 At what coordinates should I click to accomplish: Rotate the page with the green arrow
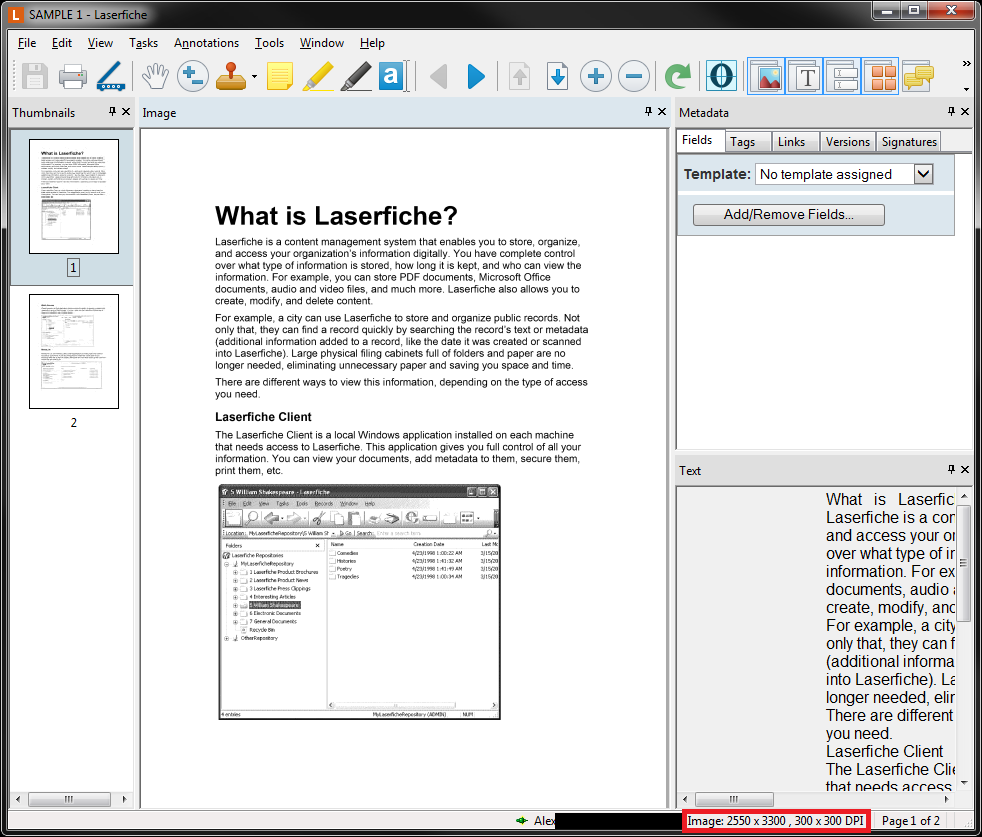point(678,76)
